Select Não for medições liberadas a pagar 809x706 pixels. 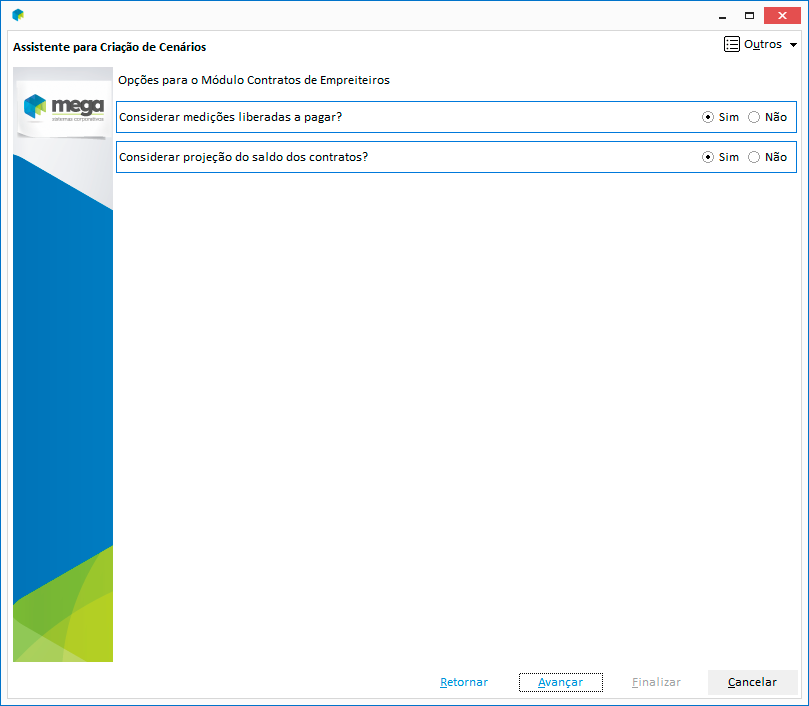click(754, 117)
